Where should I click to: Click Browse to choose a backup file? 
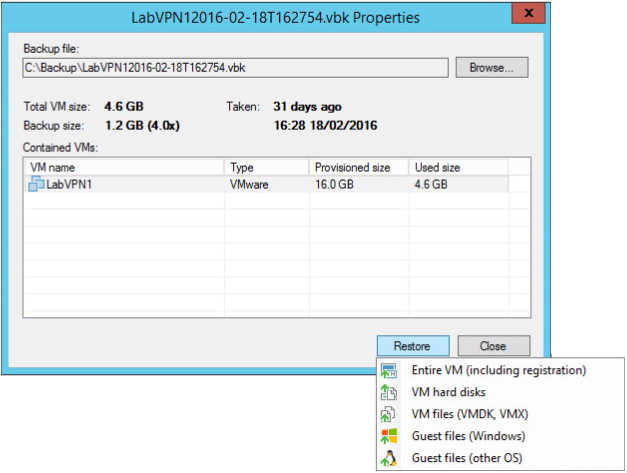(492, 68)
